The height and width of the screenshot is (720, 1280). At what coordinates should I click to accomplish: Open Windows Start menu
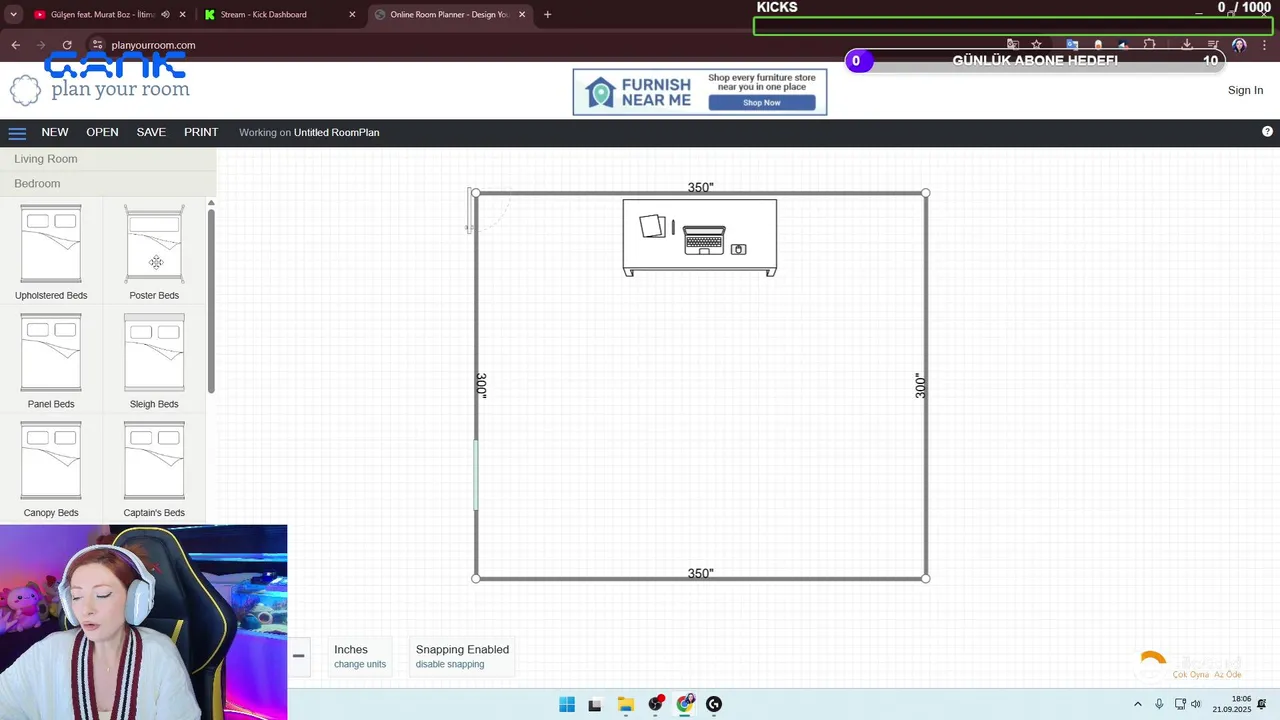567,704
